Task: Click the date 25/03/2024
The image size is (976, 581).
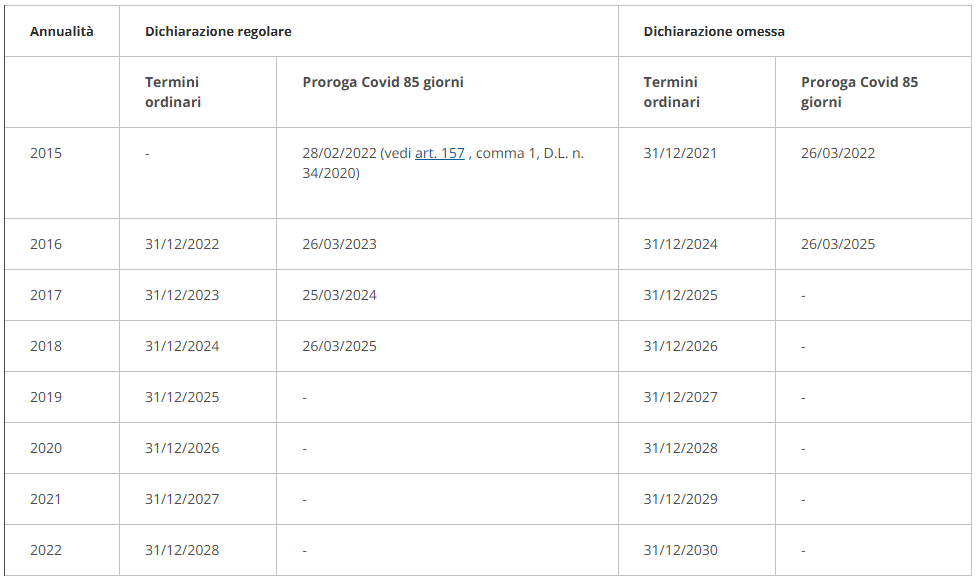Action: 339,295
